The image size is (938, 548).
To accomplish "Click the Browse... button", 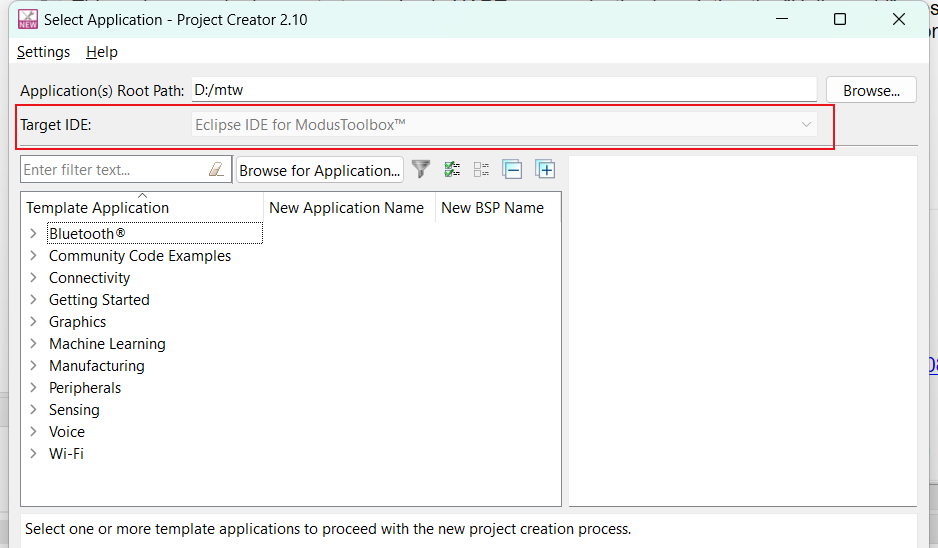I will tap(871, 90).
